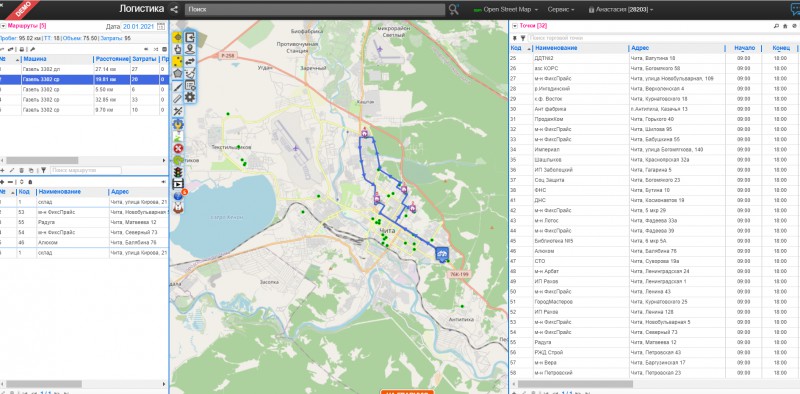Select route stop Алюком, Балябина 76
800x394 pixels.
[84, 242]
